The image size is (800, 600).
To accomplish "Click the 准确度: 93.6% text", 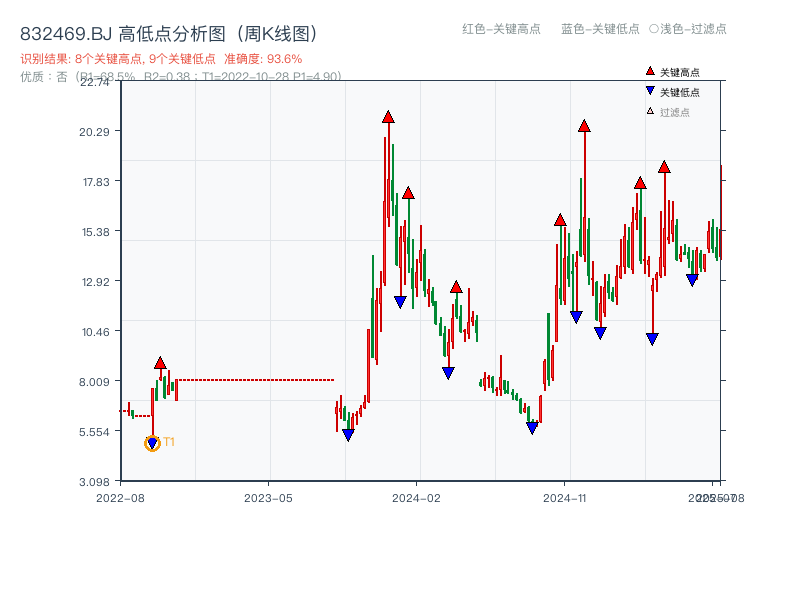I will [263, 59].
